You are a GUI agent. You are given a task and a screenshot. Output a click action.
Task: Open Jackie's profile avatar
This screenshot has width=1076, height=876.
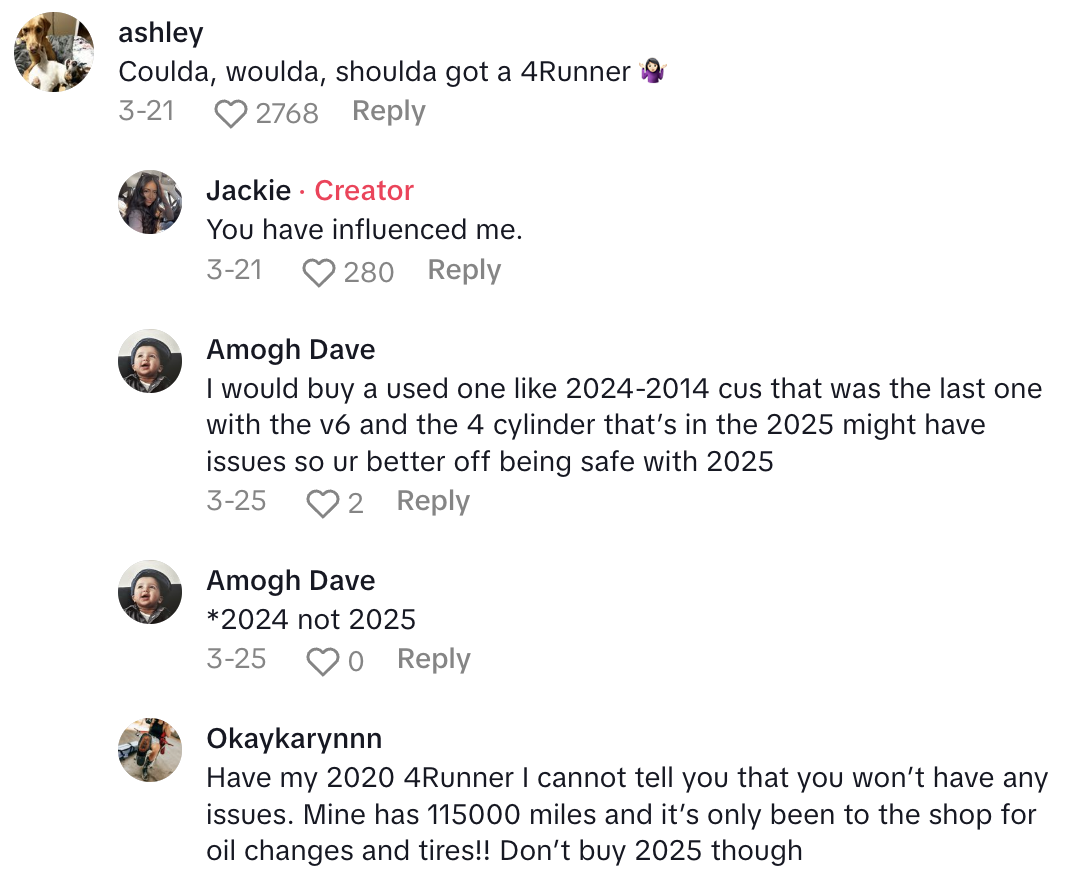pyautogui.click(x=150, y=202)
